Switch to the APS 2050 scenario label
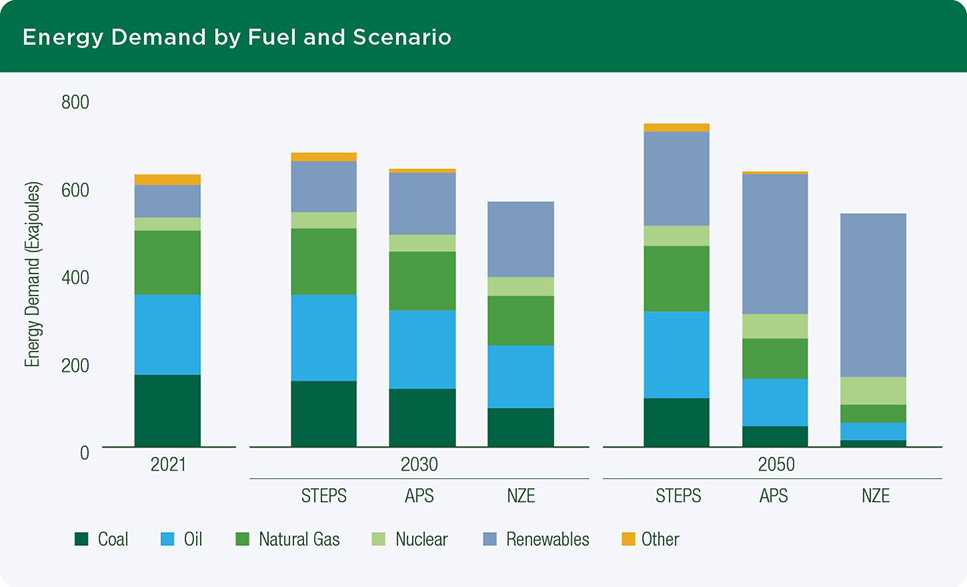The image size is (967, 587). tap(776, 495)
